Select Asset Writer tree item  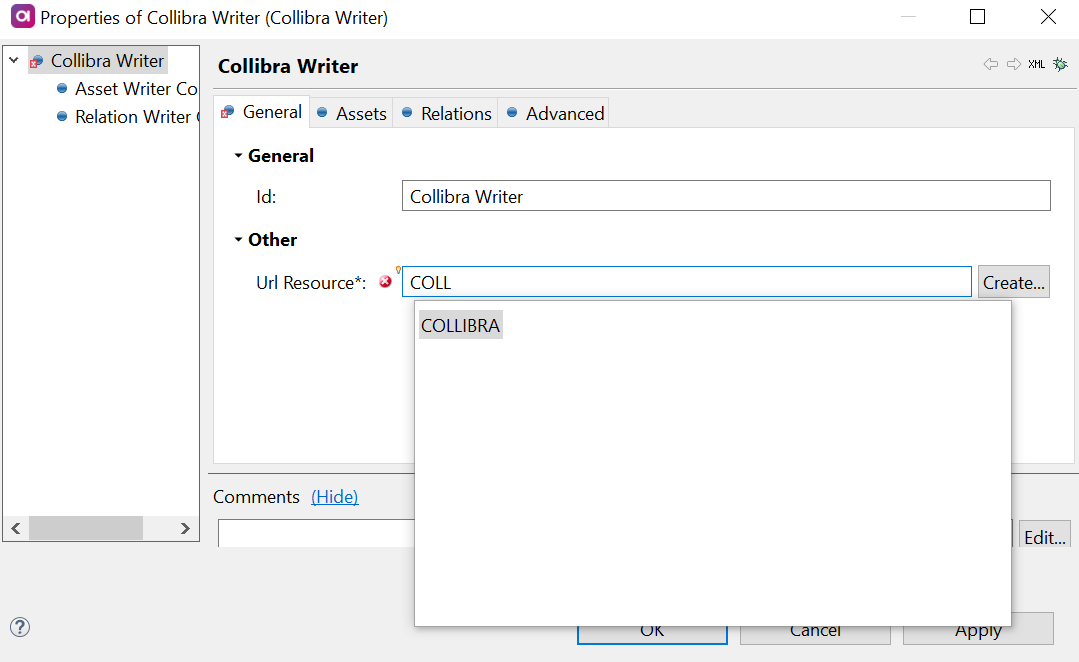pos(135,89)
